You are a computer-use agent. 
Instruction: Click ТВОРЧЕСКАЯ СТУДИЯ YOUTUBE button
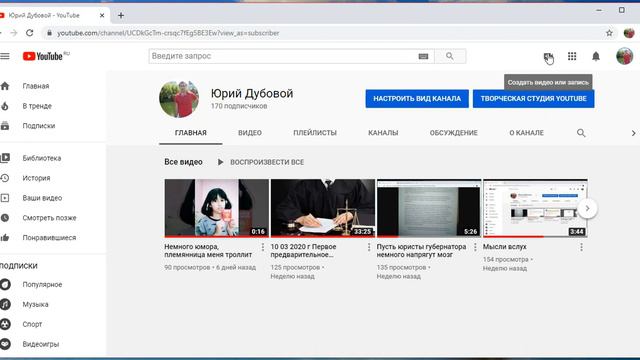click(x=533, y=99)
